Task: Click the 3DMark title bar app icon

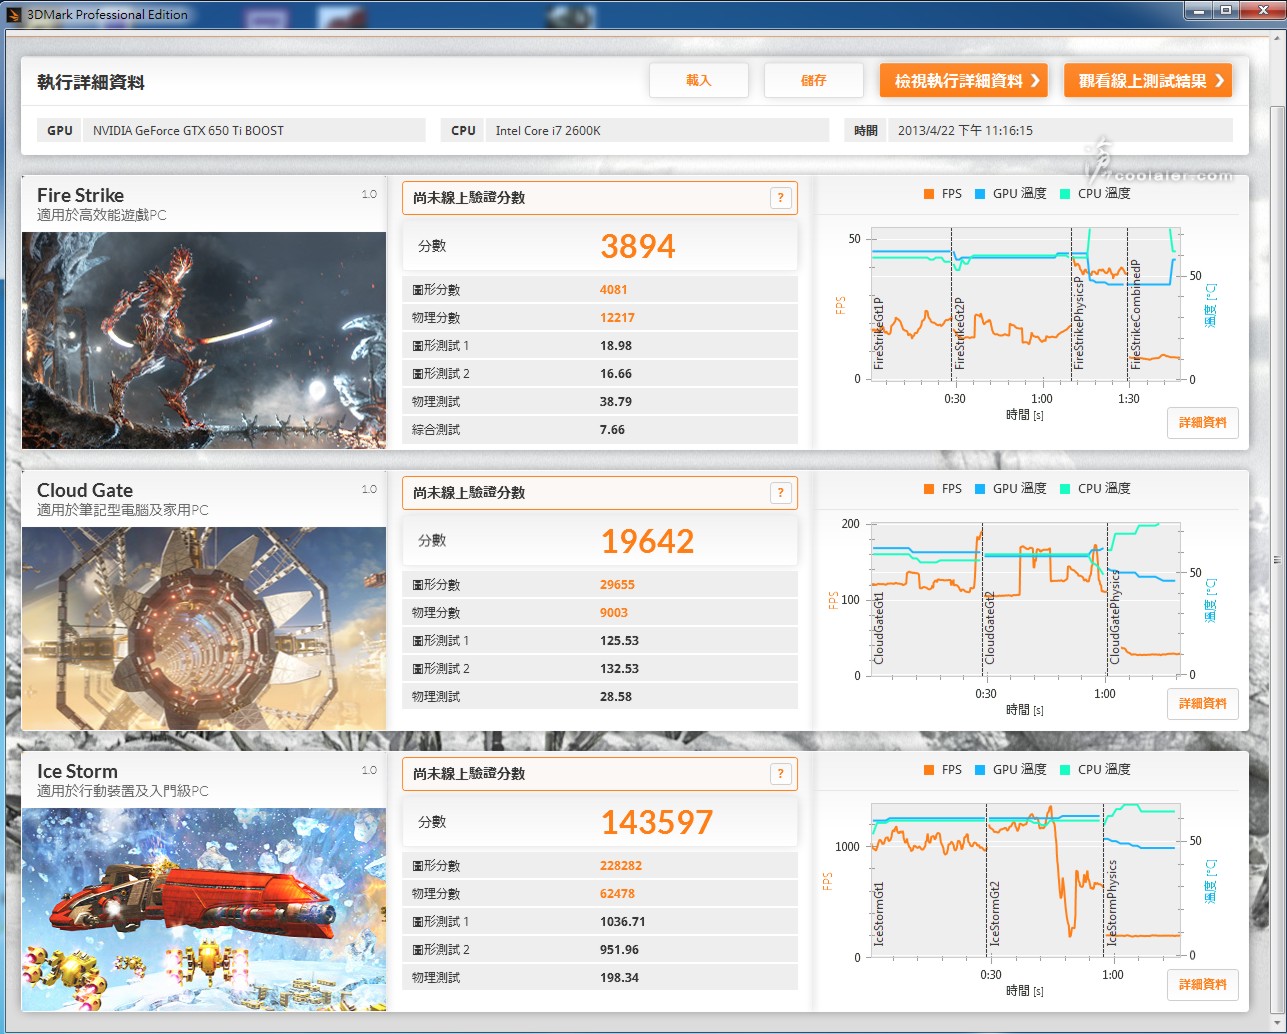Action: 13,14
